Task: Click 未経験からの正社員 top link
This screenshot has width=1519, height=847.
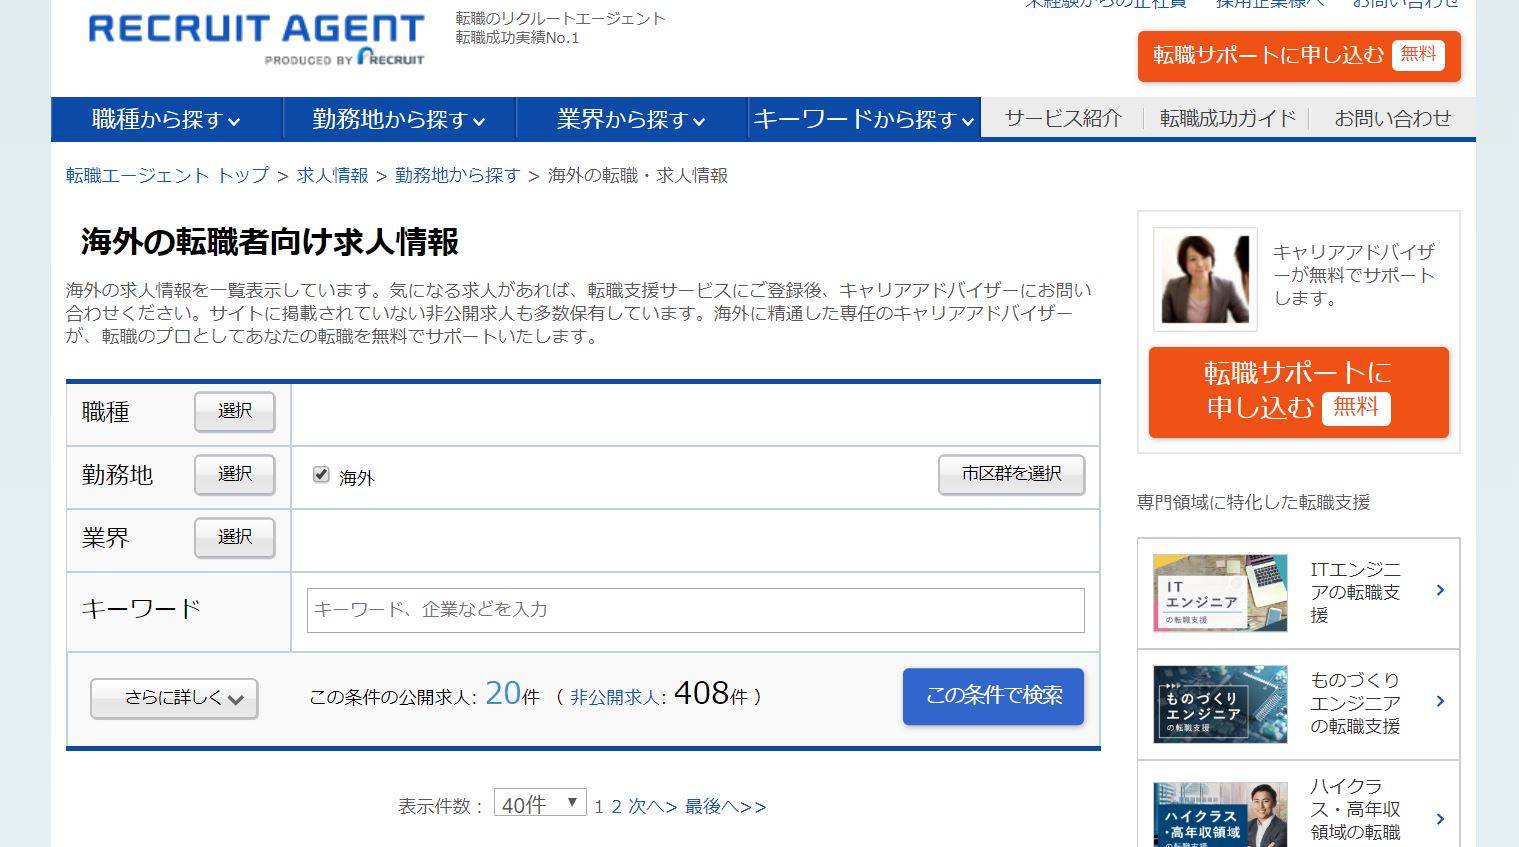Action: click(1105, 4)
